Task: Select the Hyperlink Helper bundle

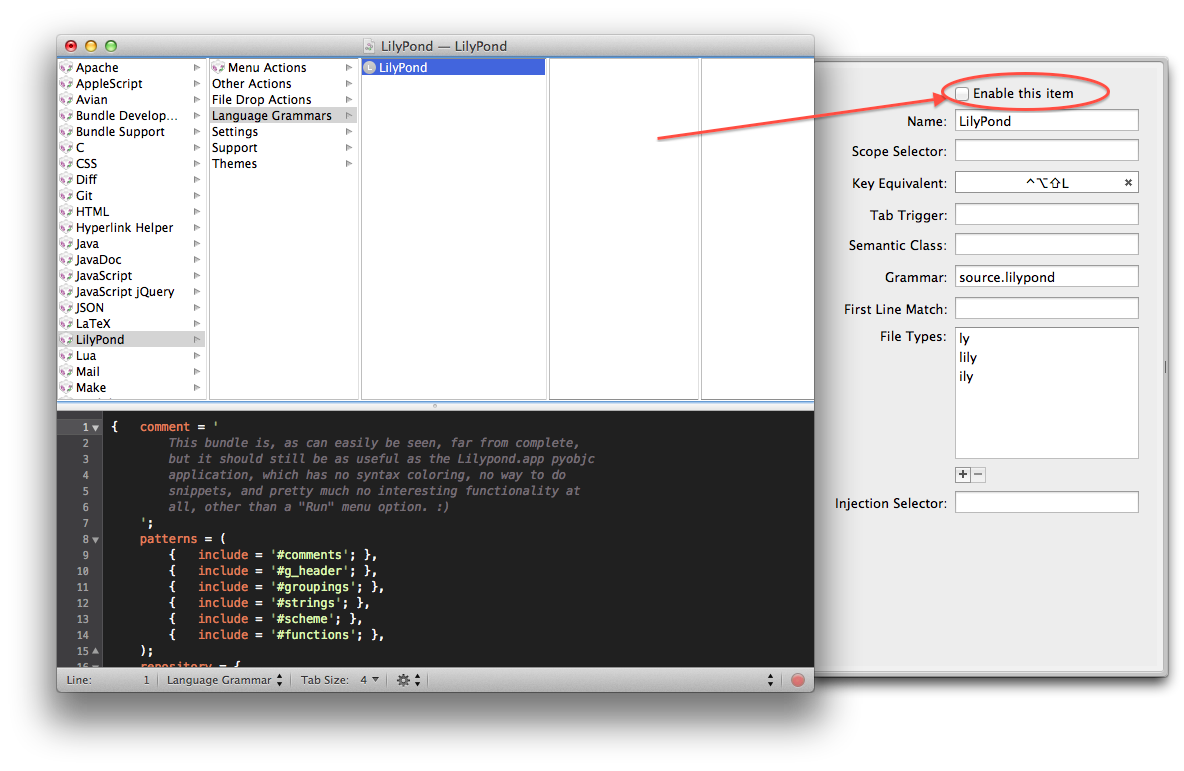Action: pyautogui.click(x=131, y=227)
